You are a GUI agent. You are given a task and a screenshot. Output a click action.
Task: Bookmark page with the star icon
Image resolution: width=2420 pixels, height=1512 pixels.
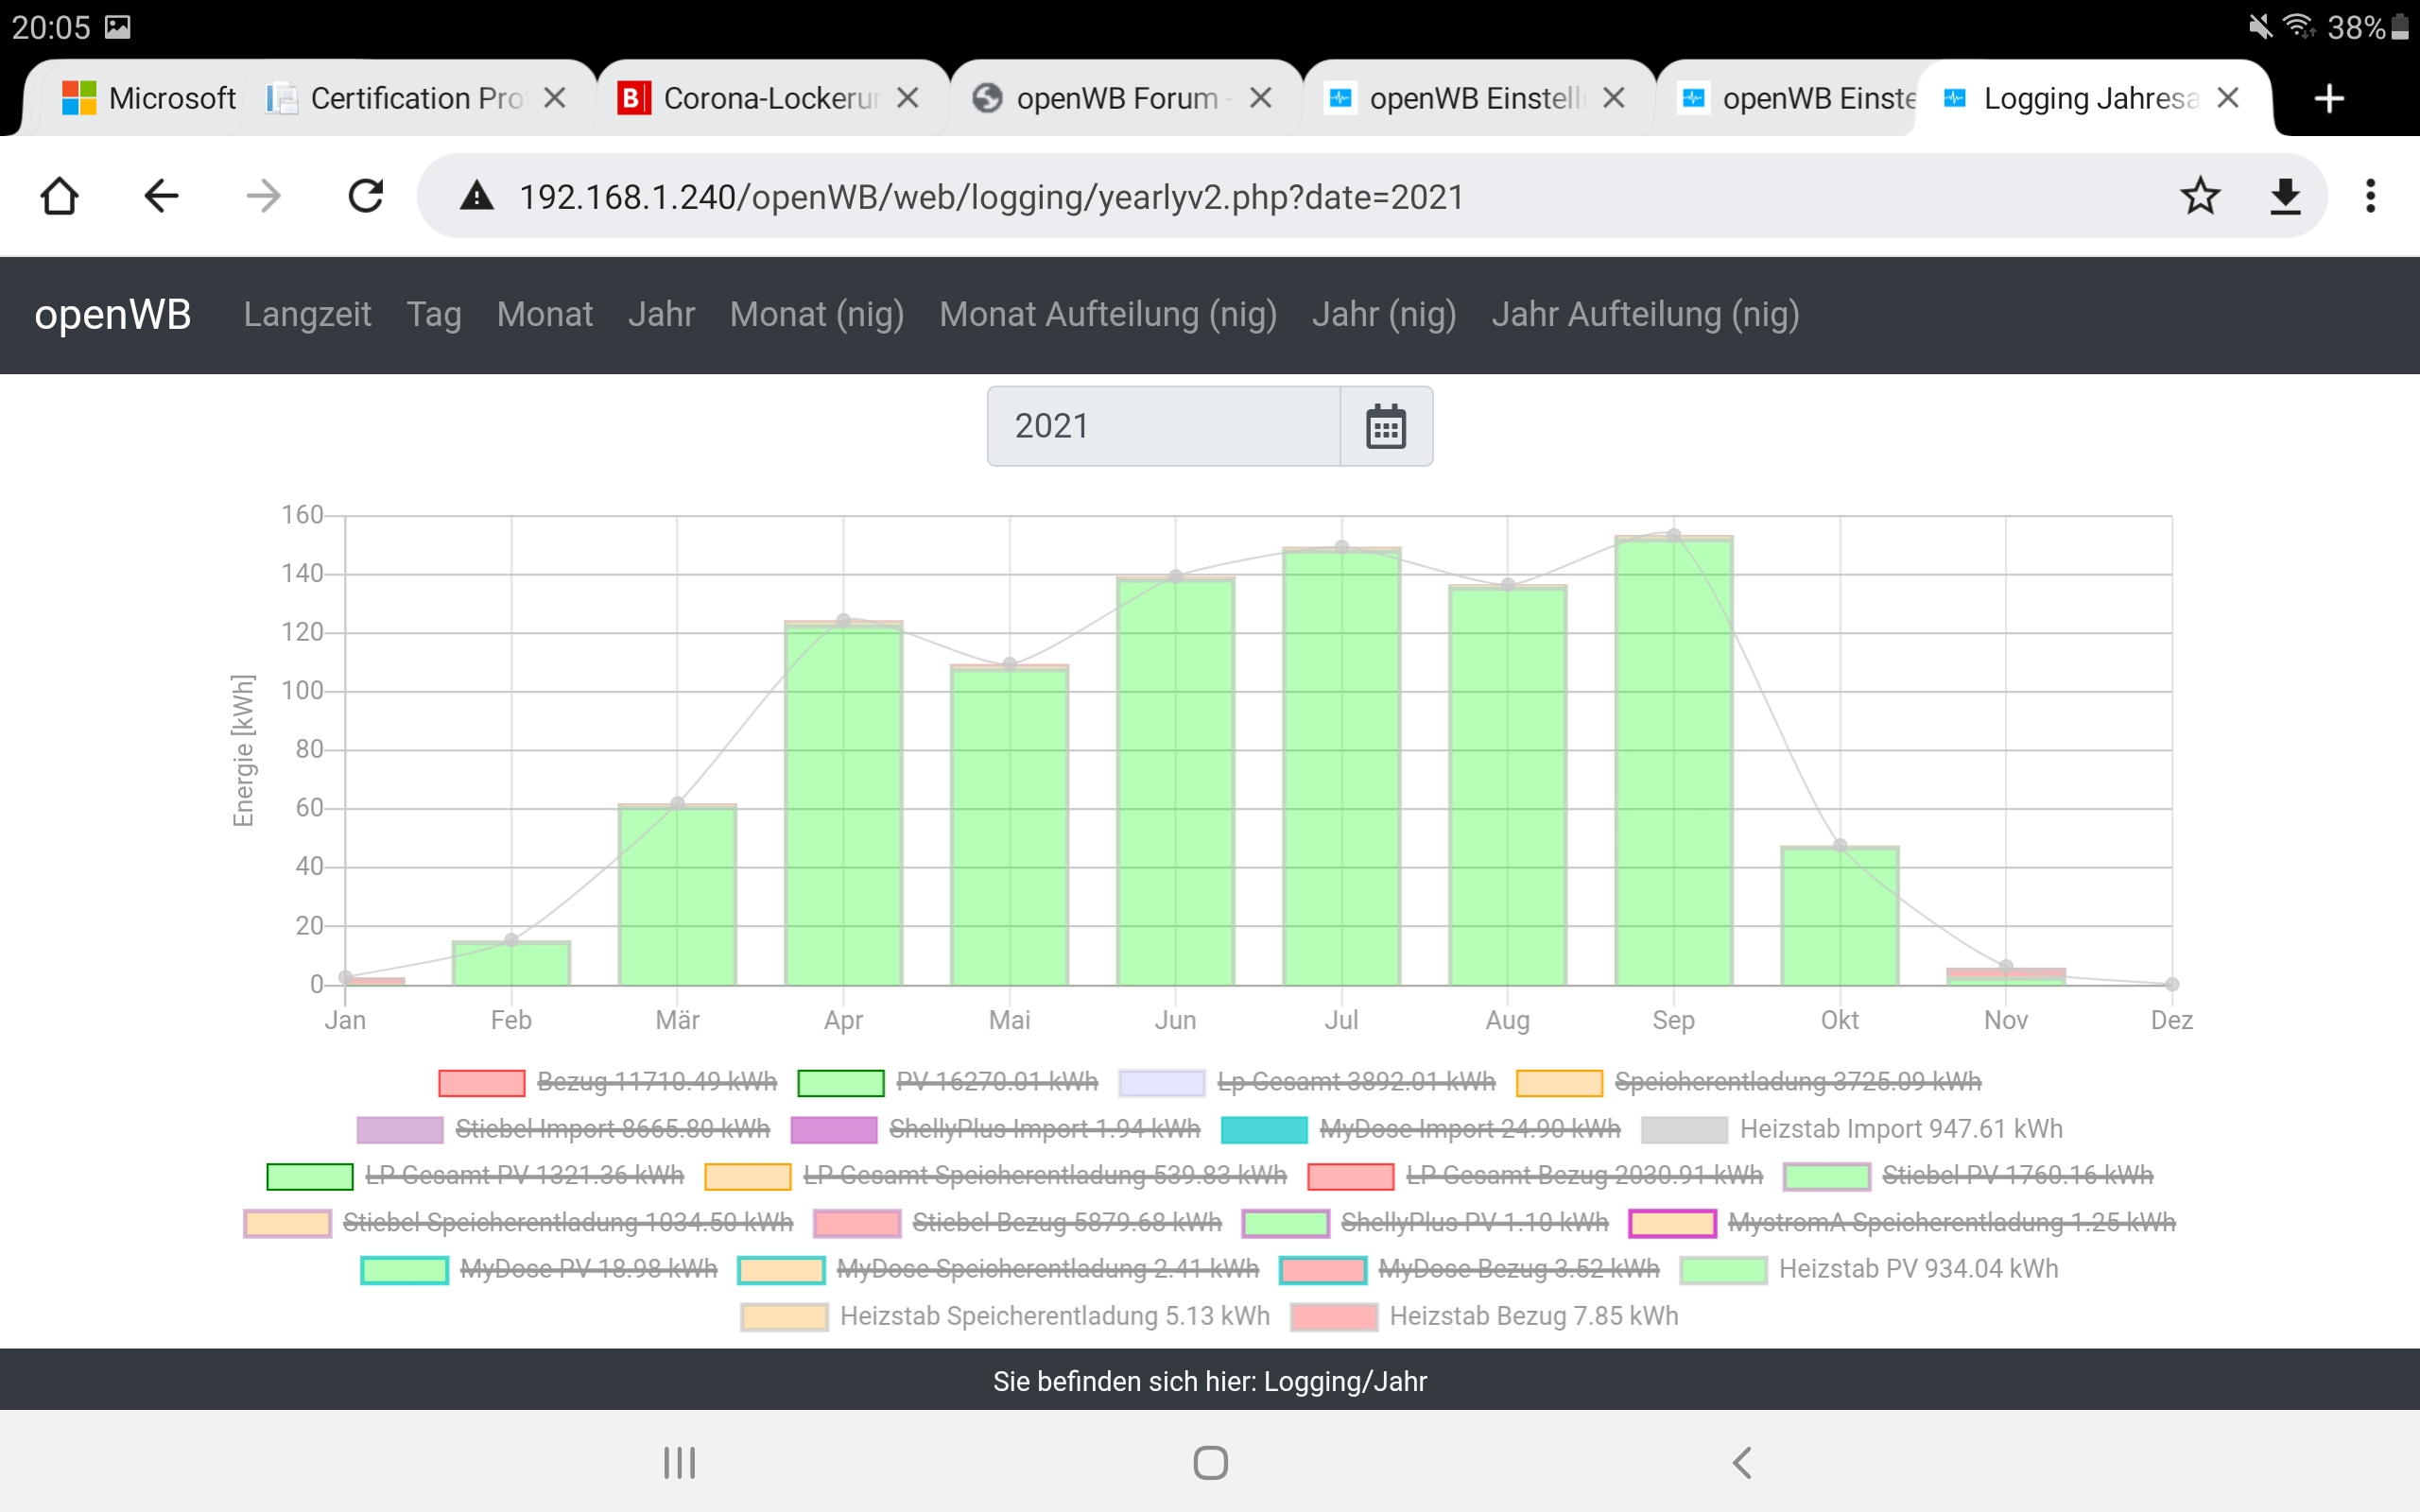point(2199,196)
